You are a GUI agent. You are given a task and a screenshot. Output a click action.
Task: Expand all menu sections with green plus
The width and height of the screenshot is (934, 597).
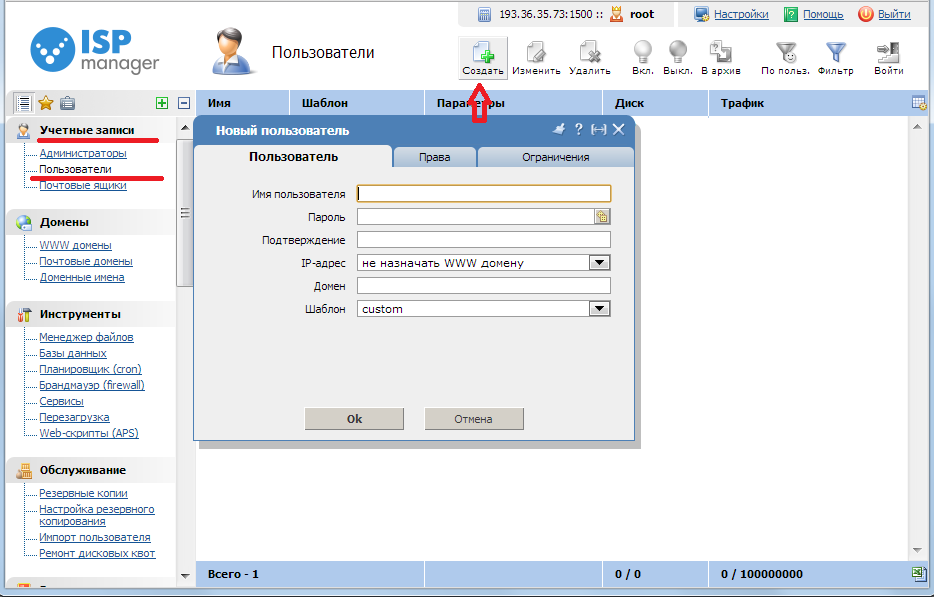click(x=162, y=103)
